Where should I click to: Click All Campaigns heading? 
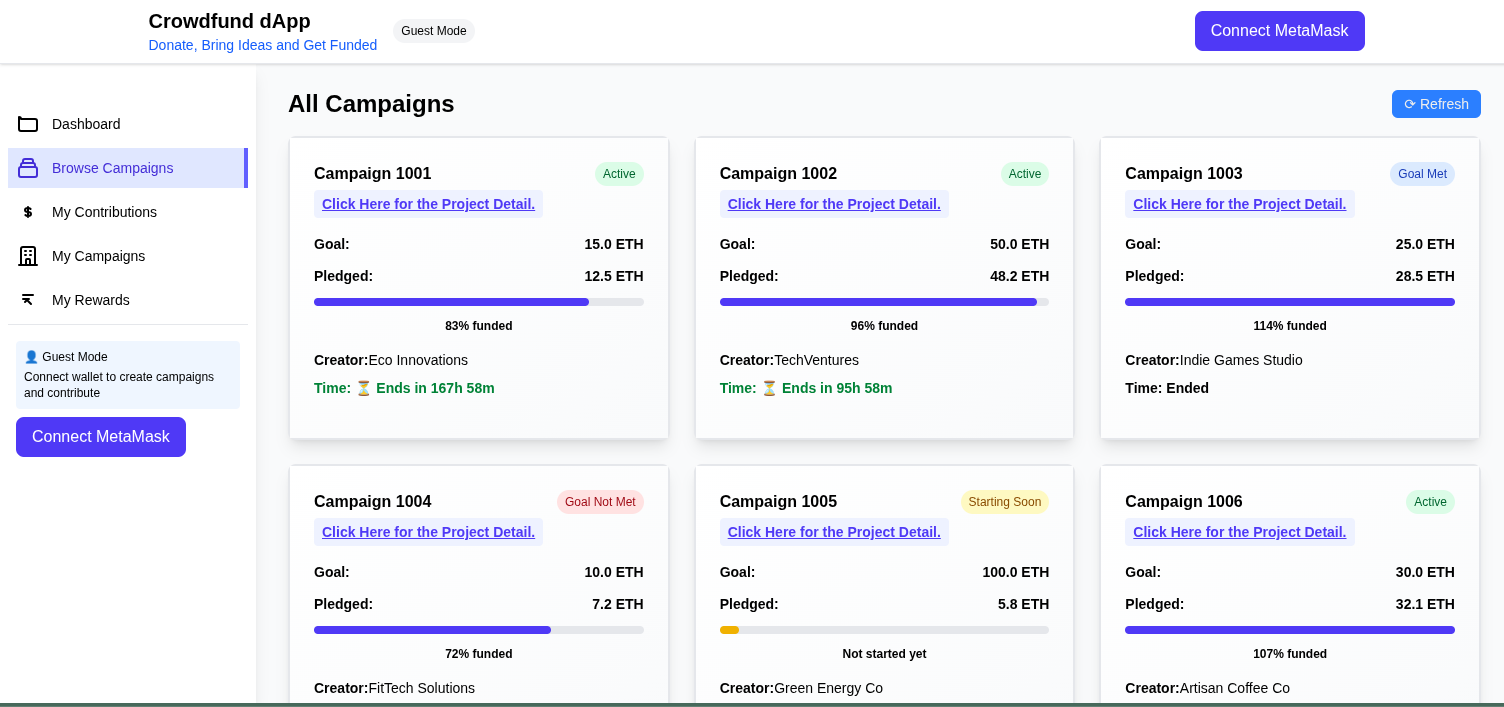371,103
